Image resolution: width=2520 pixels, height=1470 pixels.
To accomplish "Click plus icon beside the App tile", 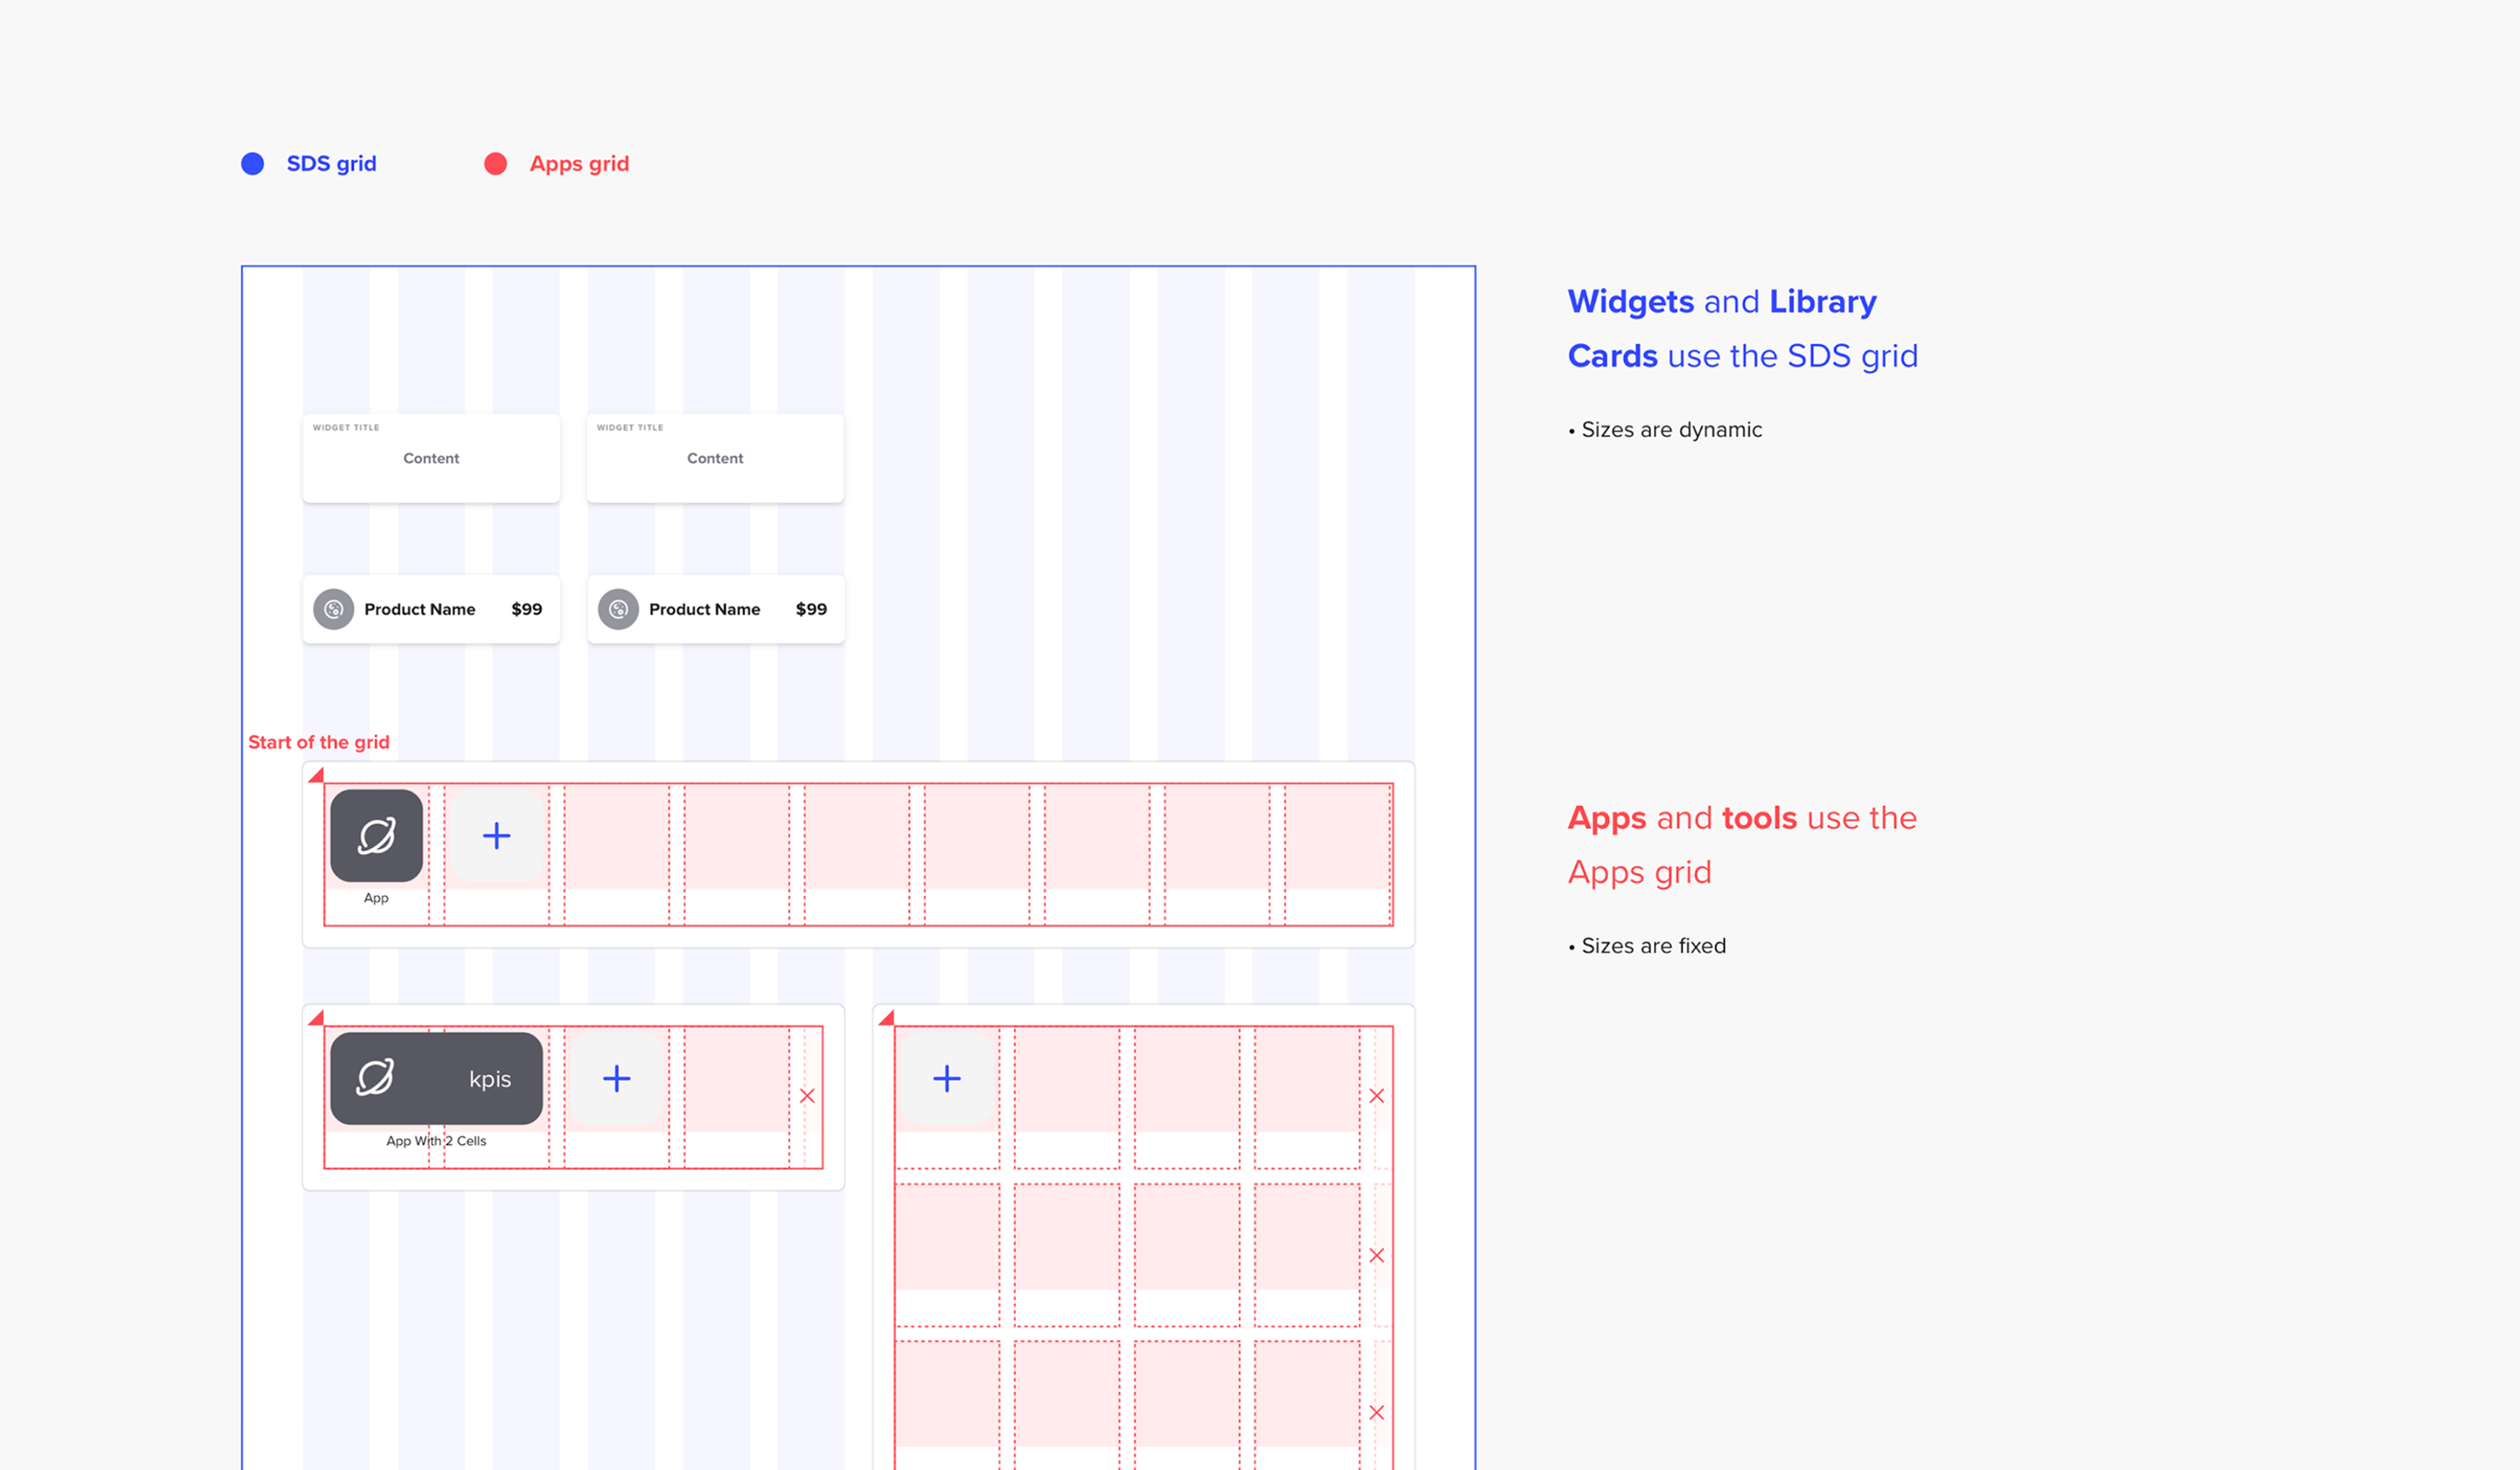I will pyautogui.click(x=496, y=836).
